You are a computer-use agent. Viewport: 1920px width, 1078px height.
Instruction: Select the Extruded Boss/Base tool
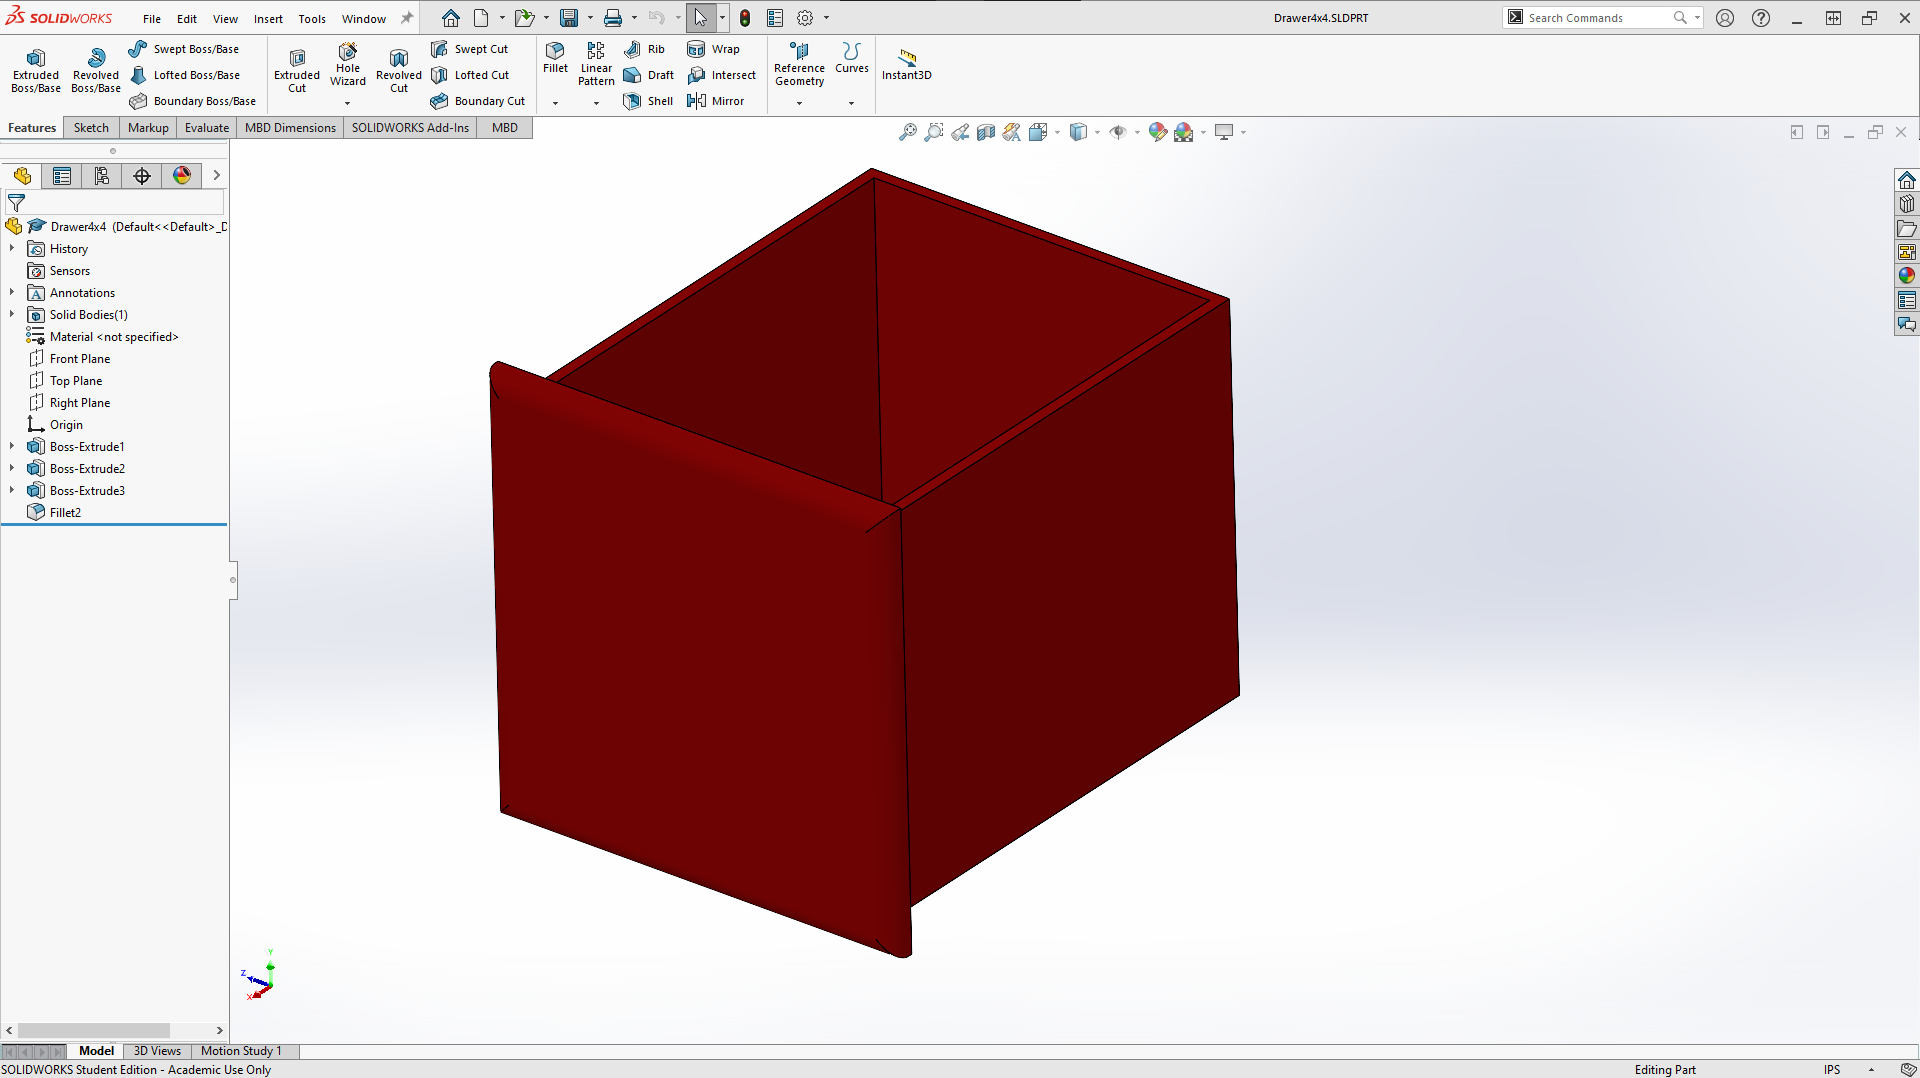pos(35,68)
